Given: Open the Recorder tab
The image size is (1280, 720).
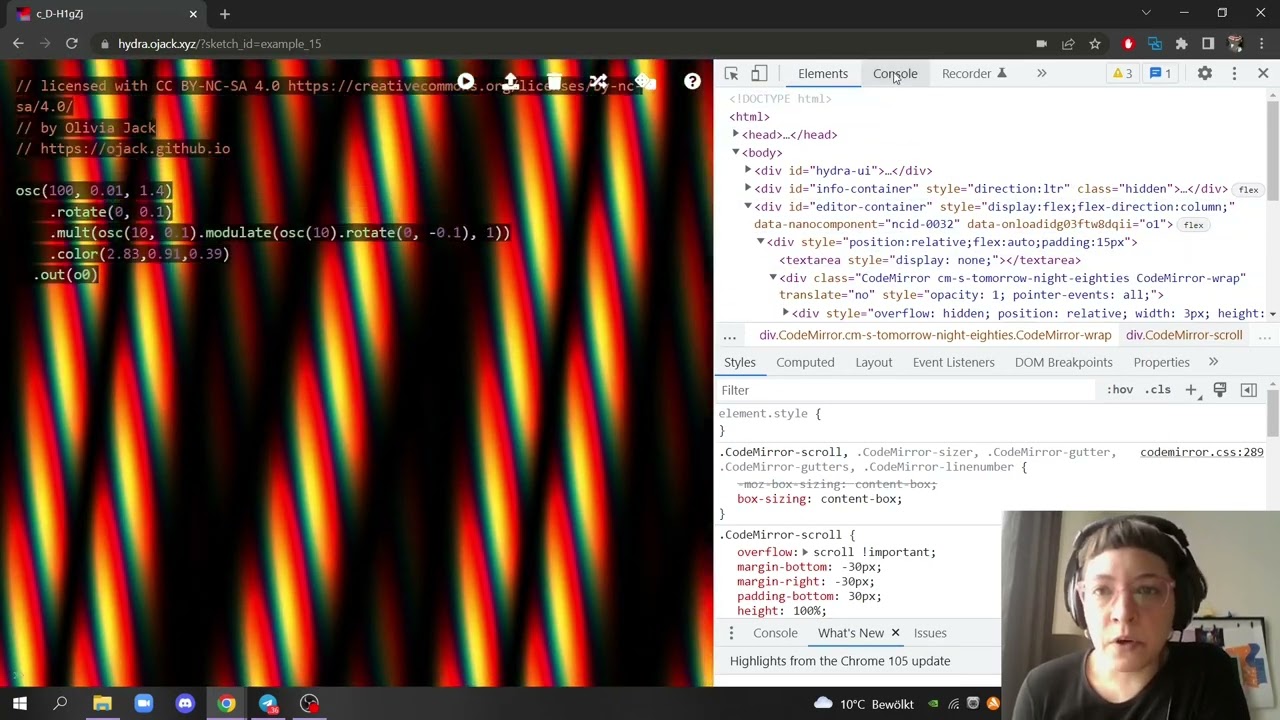Looking at the screenshot, I should tap(974, 74).
